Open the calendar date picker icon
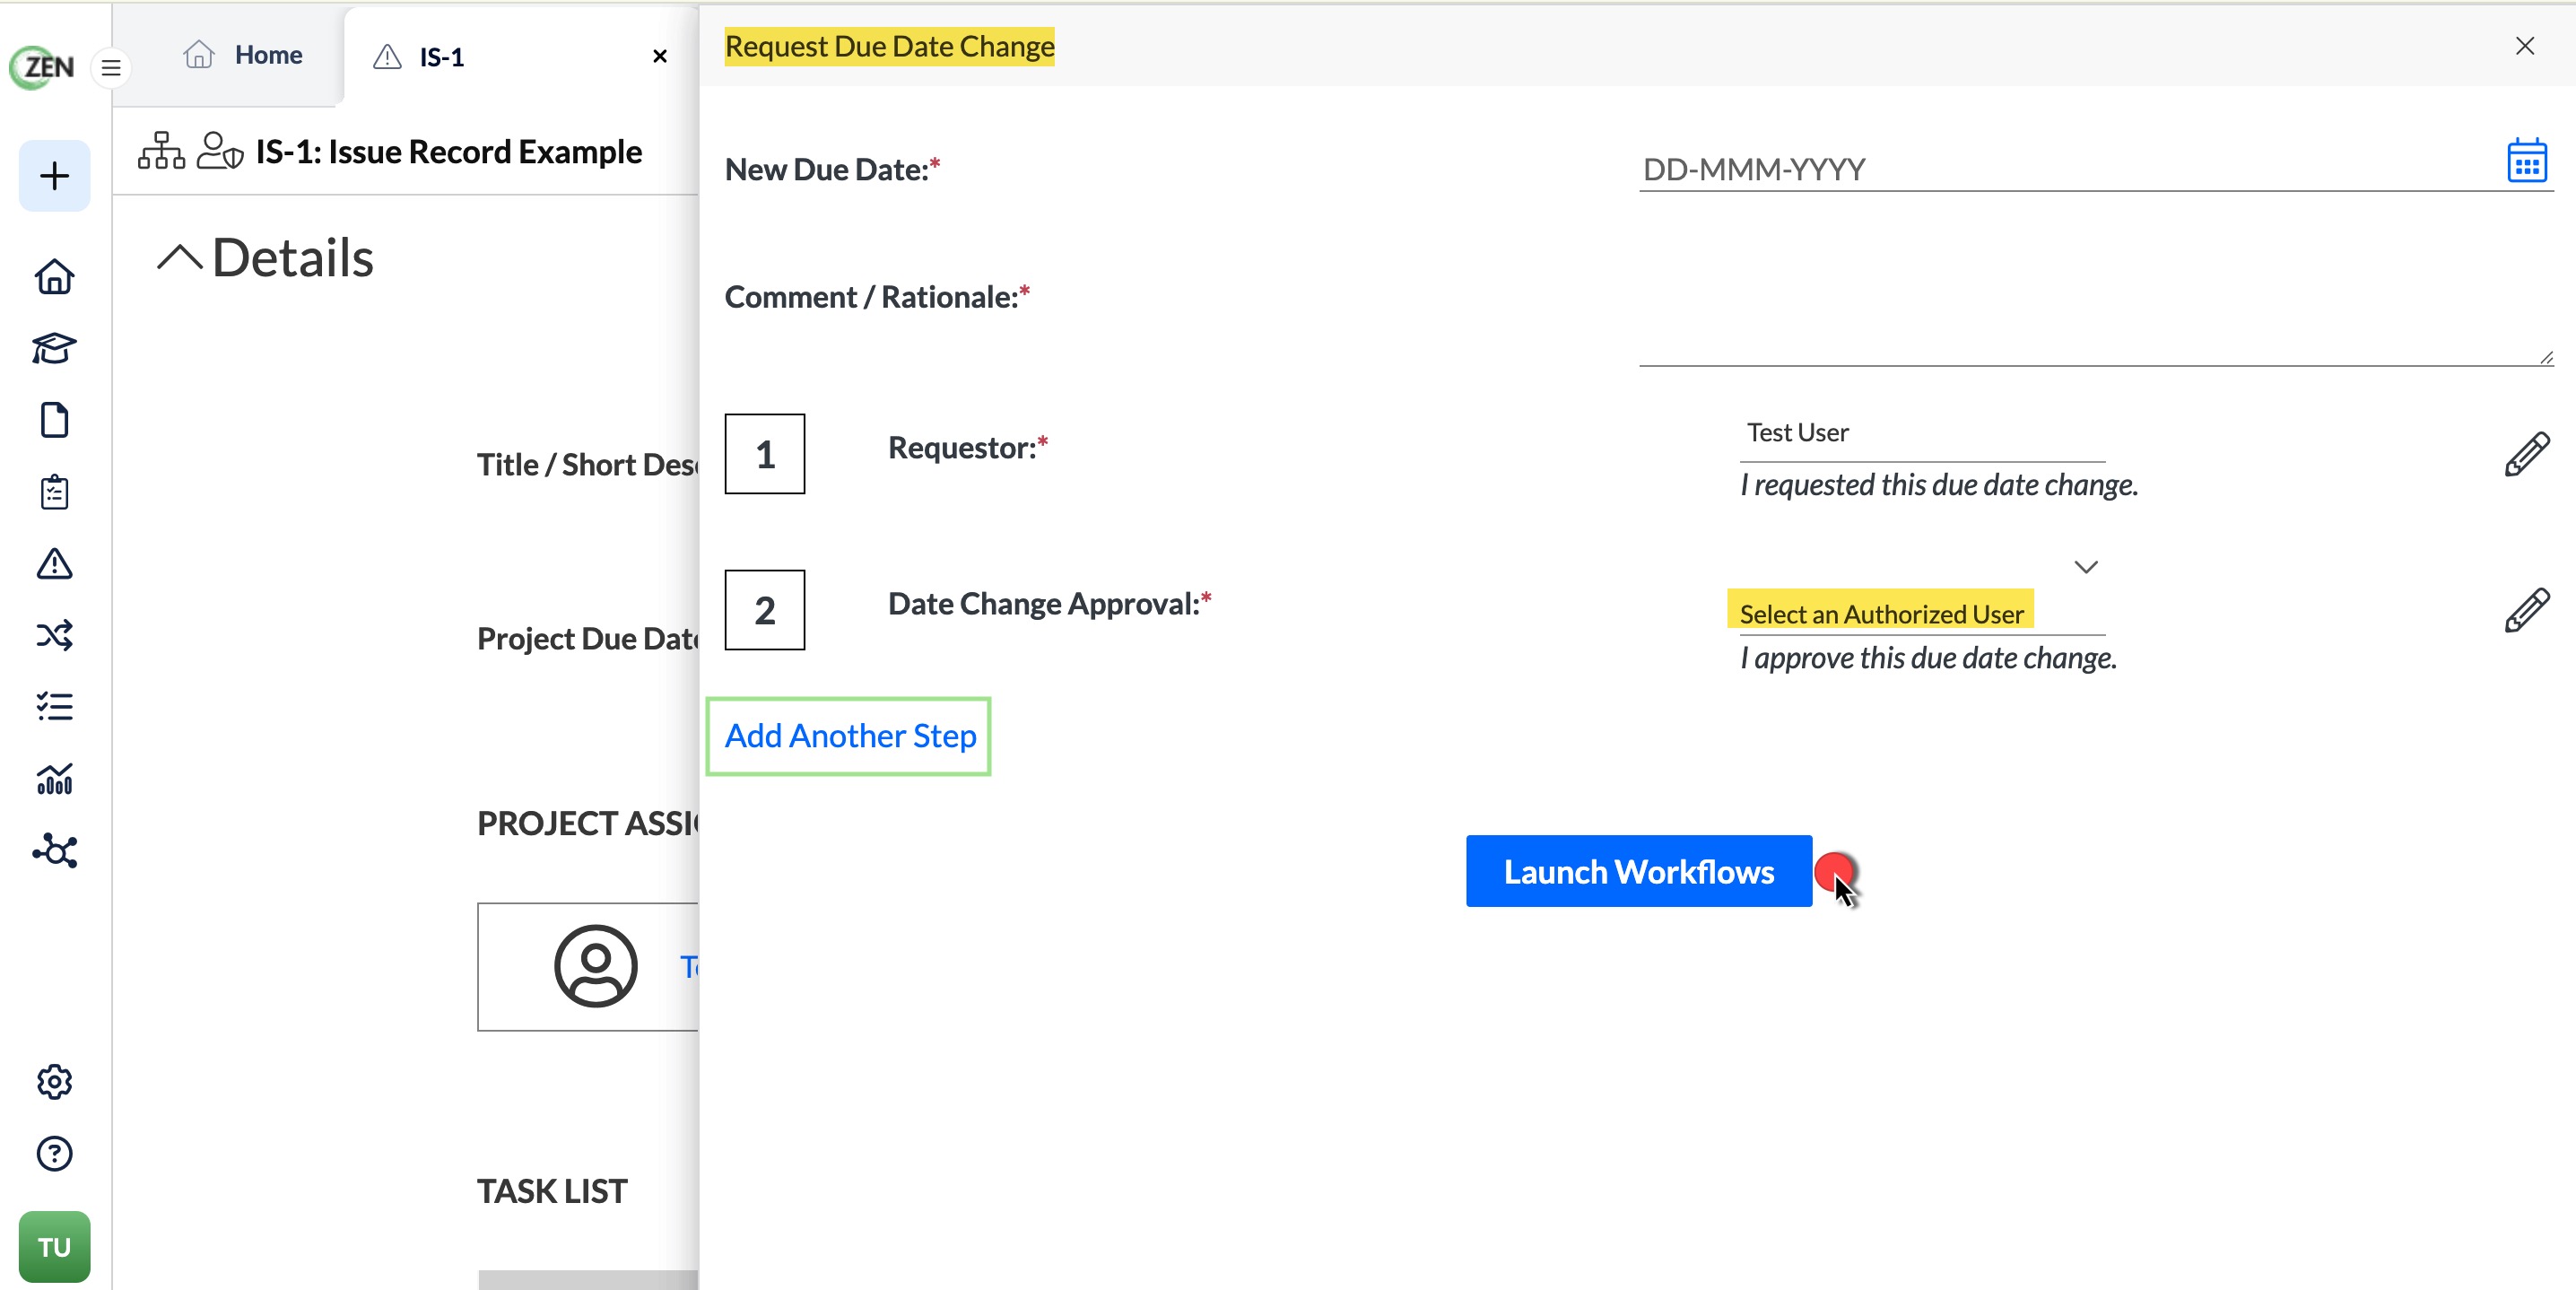The image size is (2576, 1290). (x=2526, y=161)
